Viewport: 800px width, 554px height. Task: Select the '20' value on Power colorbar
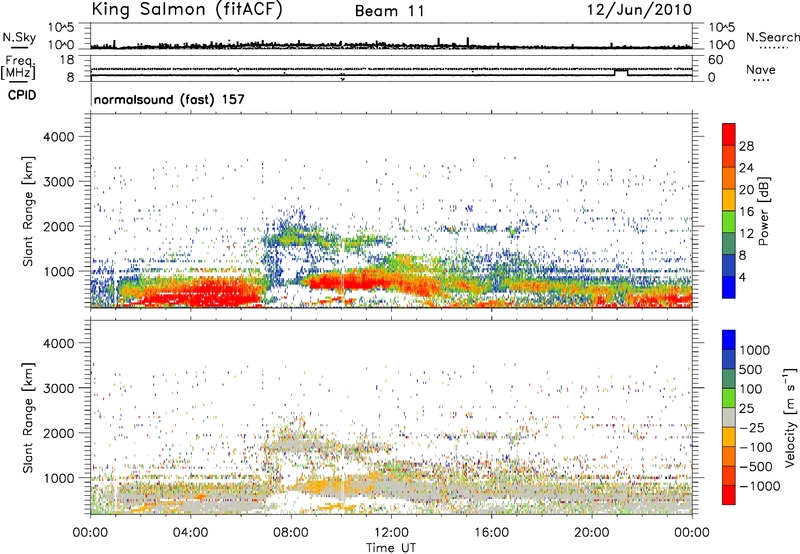[x=746, y=190]
